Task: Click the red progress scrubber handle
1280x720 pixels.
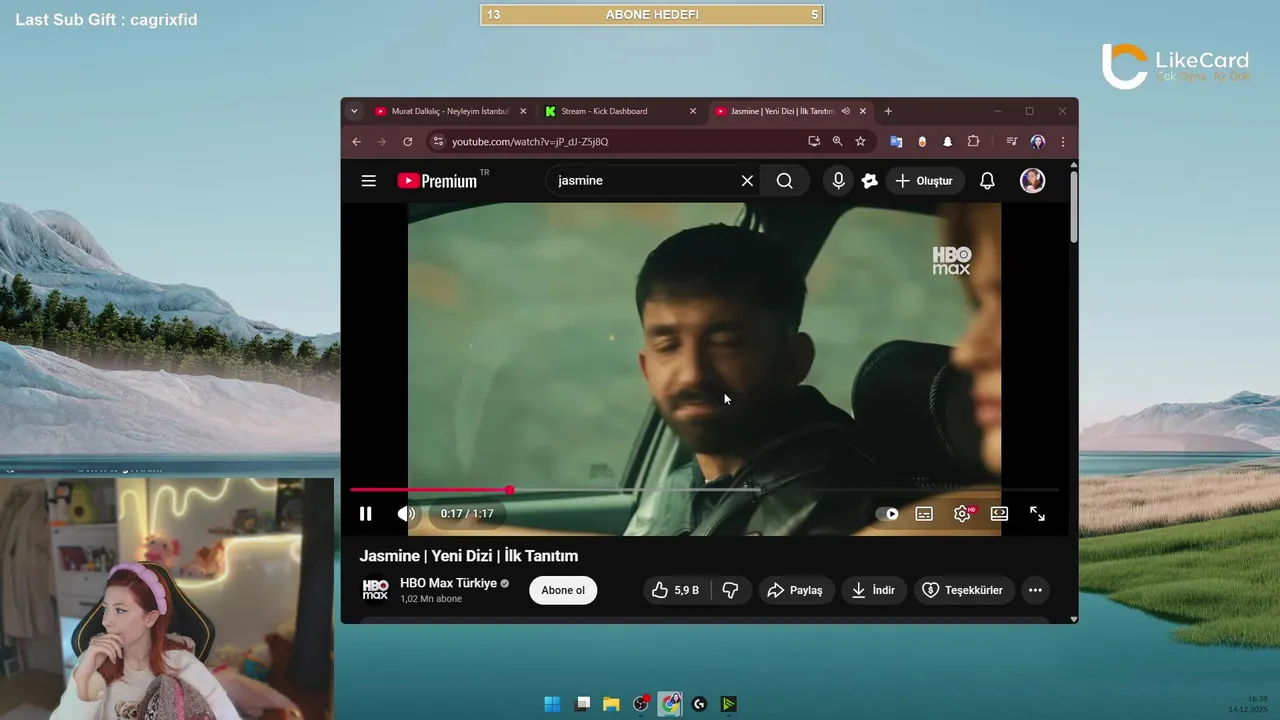Action: 510,490
